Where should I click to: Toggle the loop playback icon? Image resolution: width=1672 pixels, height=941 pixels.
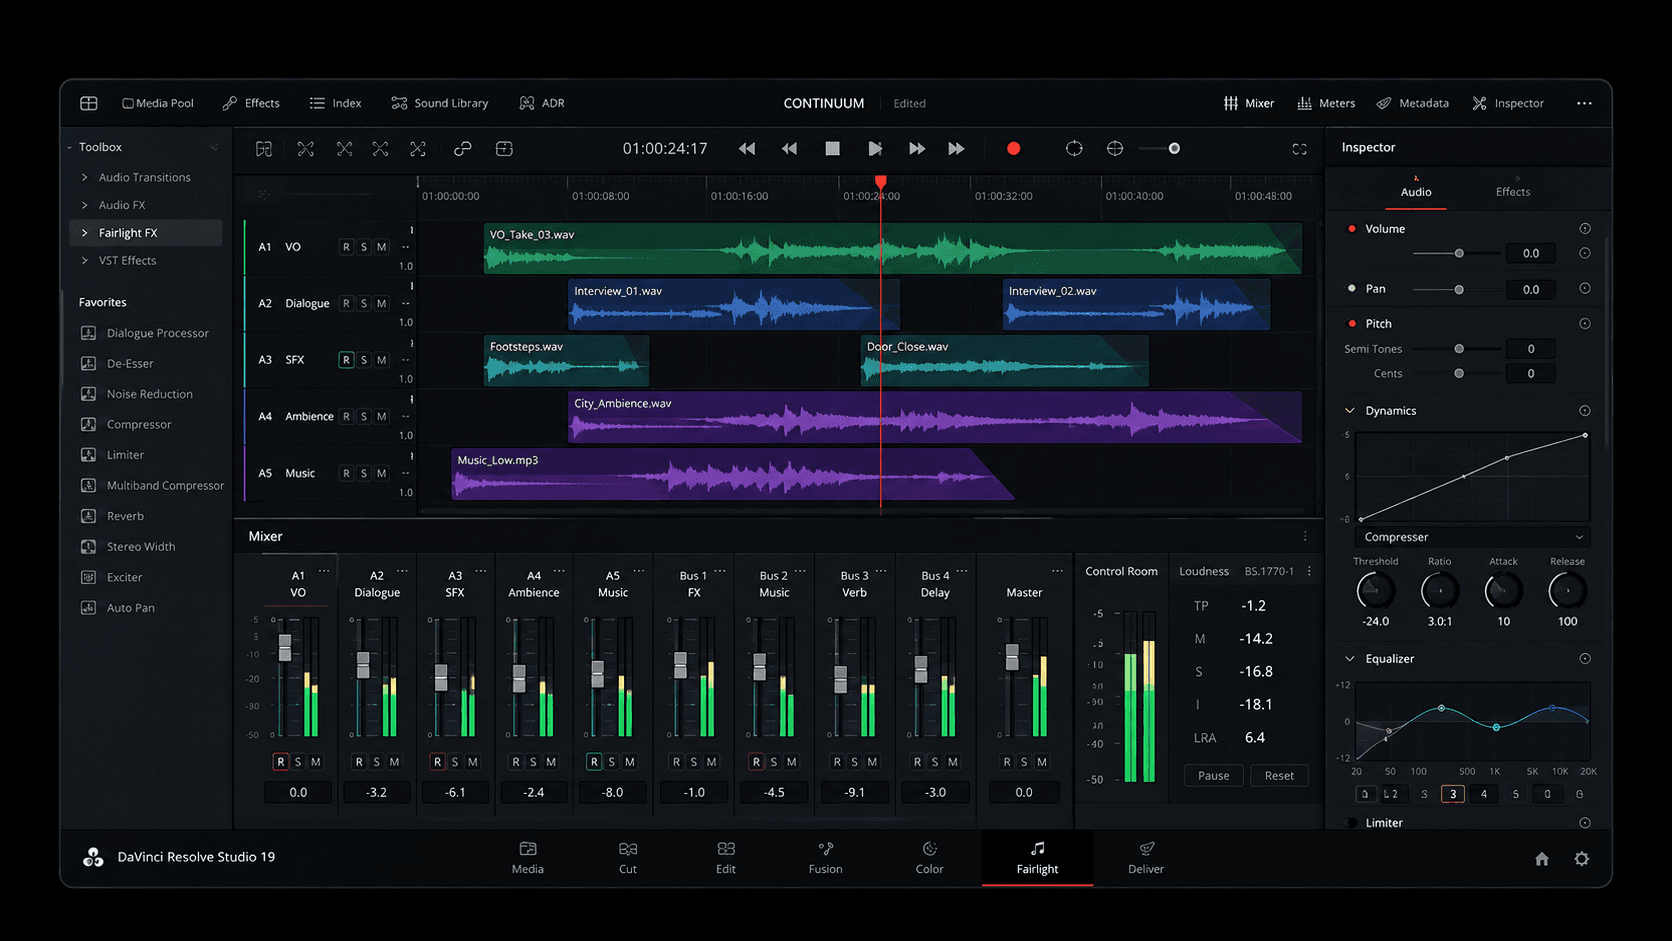click(1074, 148)
